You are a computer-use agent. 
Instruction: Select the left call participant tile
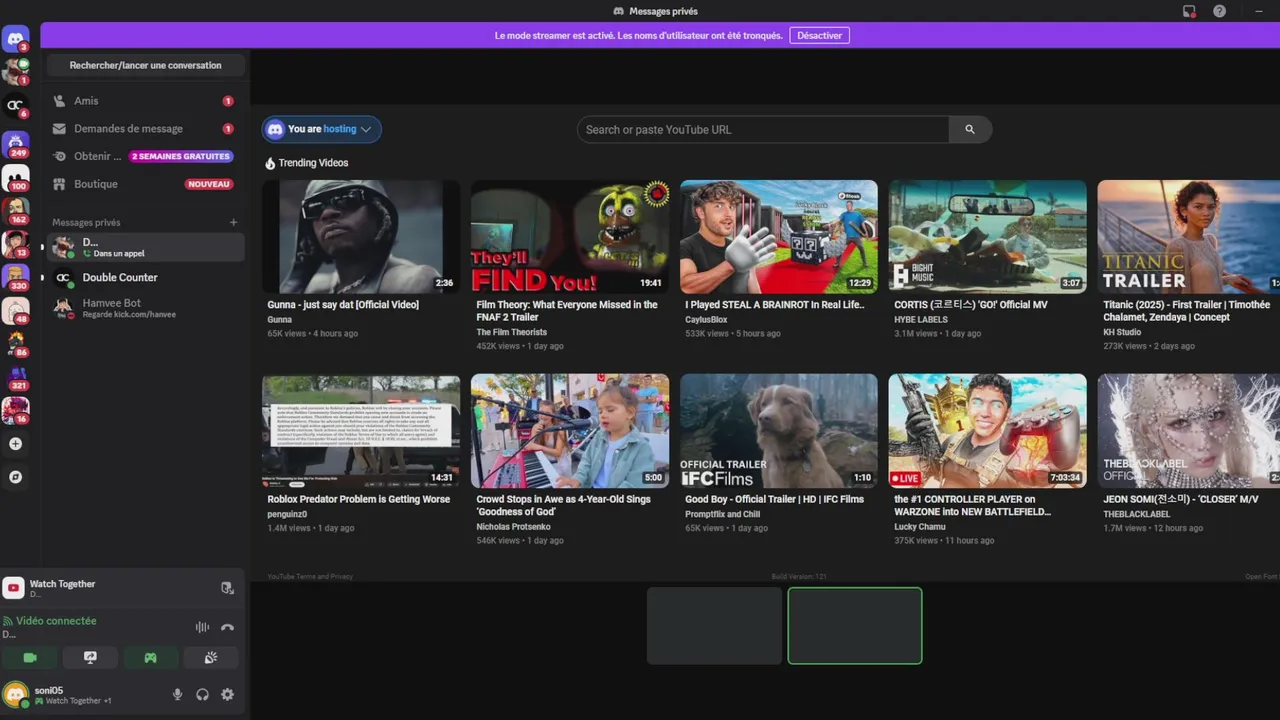(x=714, y=626)
